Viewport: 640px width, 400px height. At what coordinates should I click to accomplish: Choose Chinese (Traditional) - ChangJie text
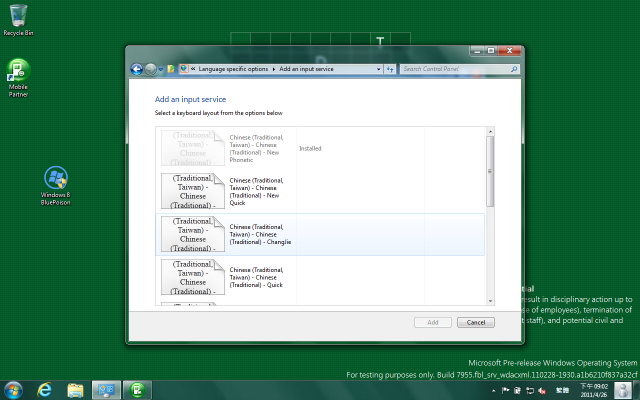pyautogui.click(x=260, y=234)
